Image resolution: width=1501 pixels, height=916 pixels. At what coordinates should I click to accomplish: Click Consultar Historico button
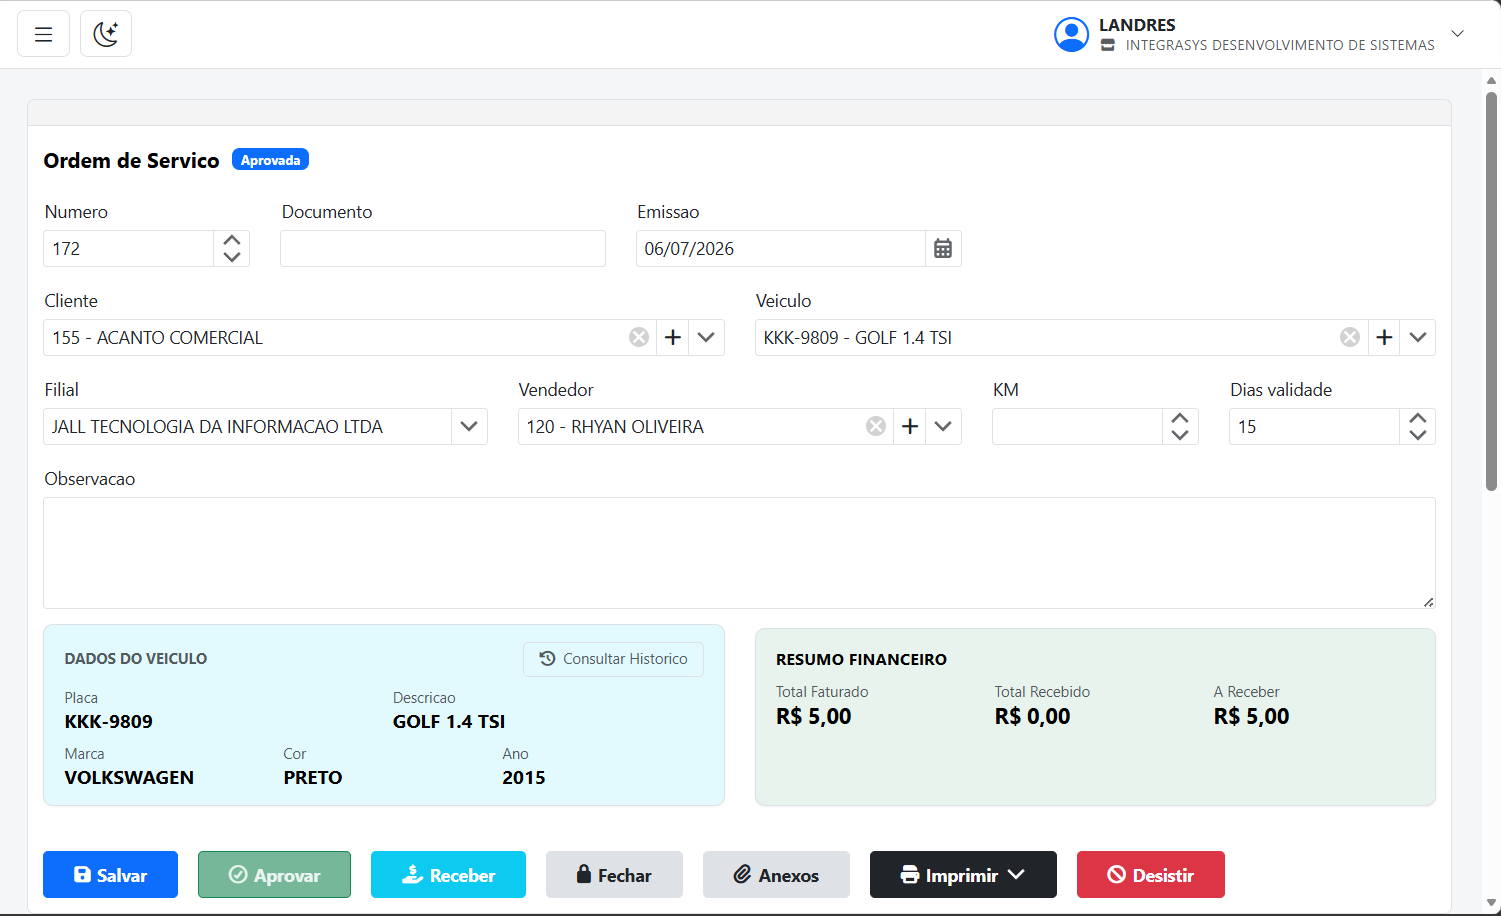[x=613, y=659]
